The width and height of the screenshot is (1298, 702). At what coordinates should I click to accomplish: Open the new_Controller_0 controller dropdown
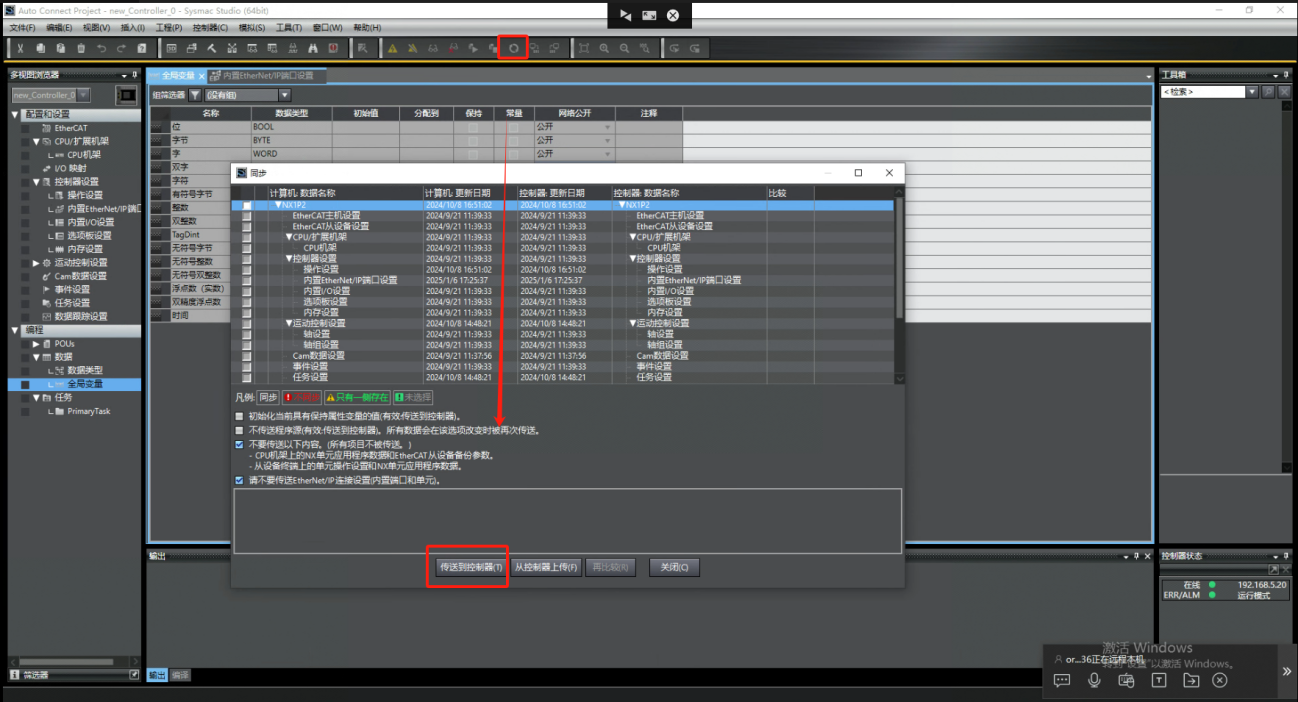coord(83,95)
